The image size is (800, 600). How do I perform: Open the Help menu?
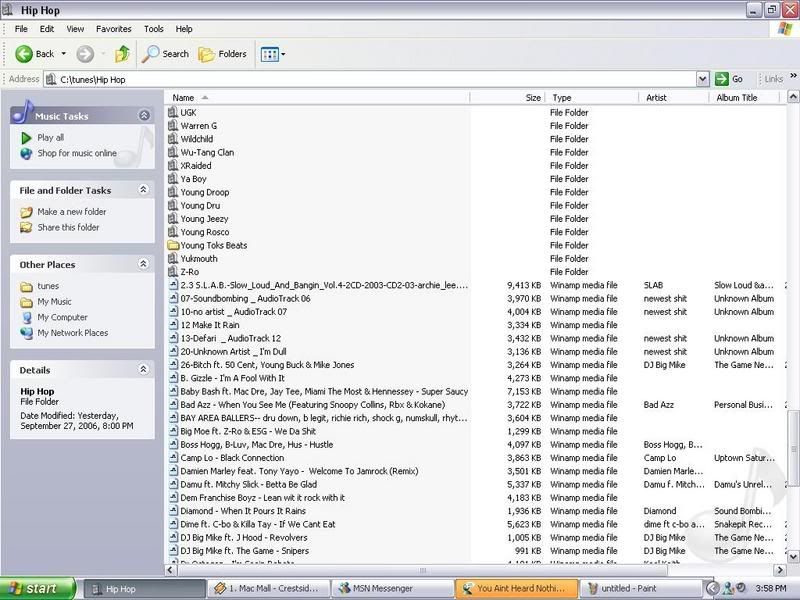pos(184,29)
